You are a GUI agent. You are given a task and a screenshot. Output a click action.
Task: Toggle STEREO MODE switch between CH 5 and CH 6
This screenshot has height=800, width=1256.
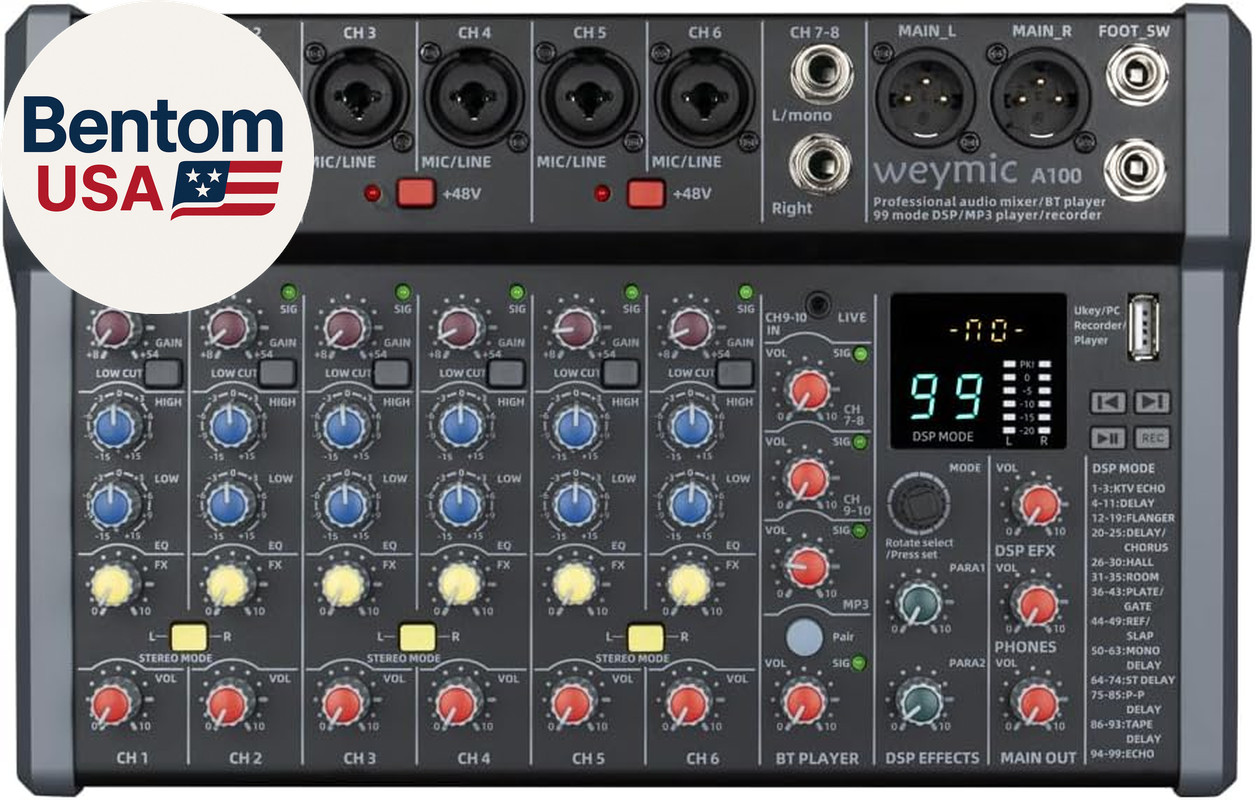coord(646,637)
